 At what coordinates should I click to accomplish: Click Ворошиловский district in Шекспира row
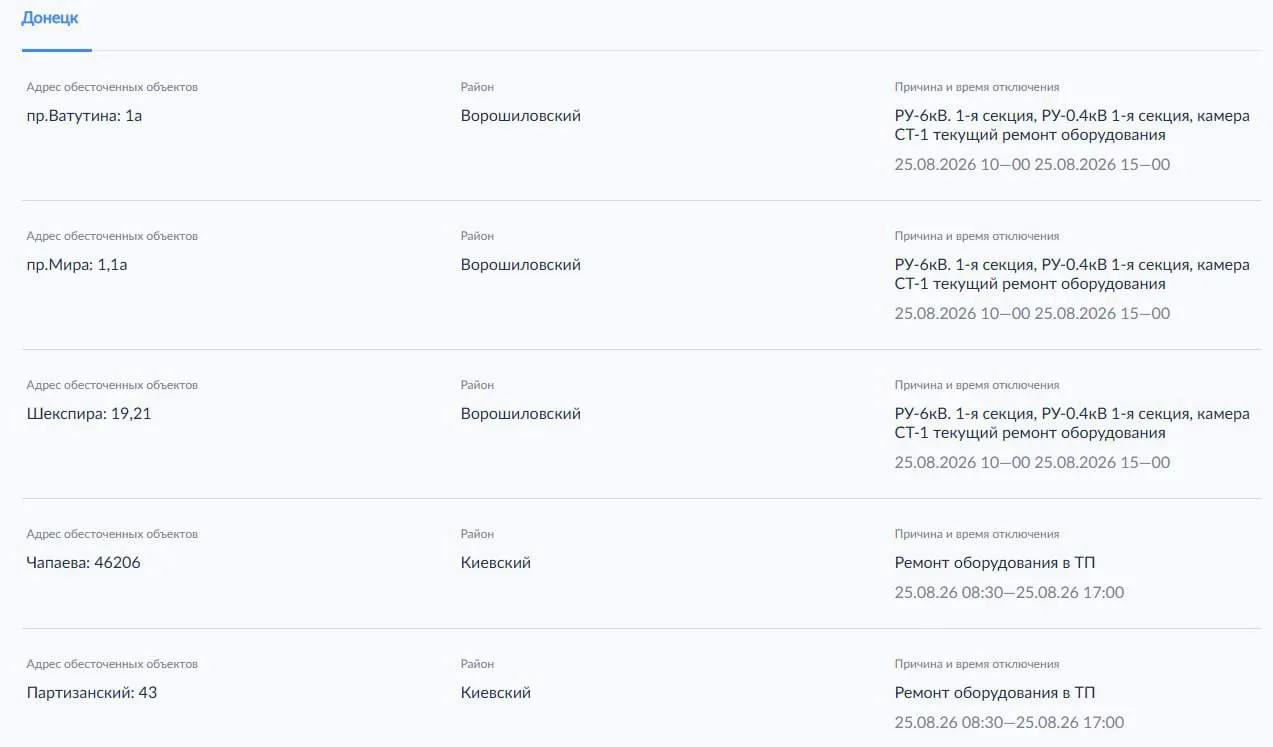[521, 414]
